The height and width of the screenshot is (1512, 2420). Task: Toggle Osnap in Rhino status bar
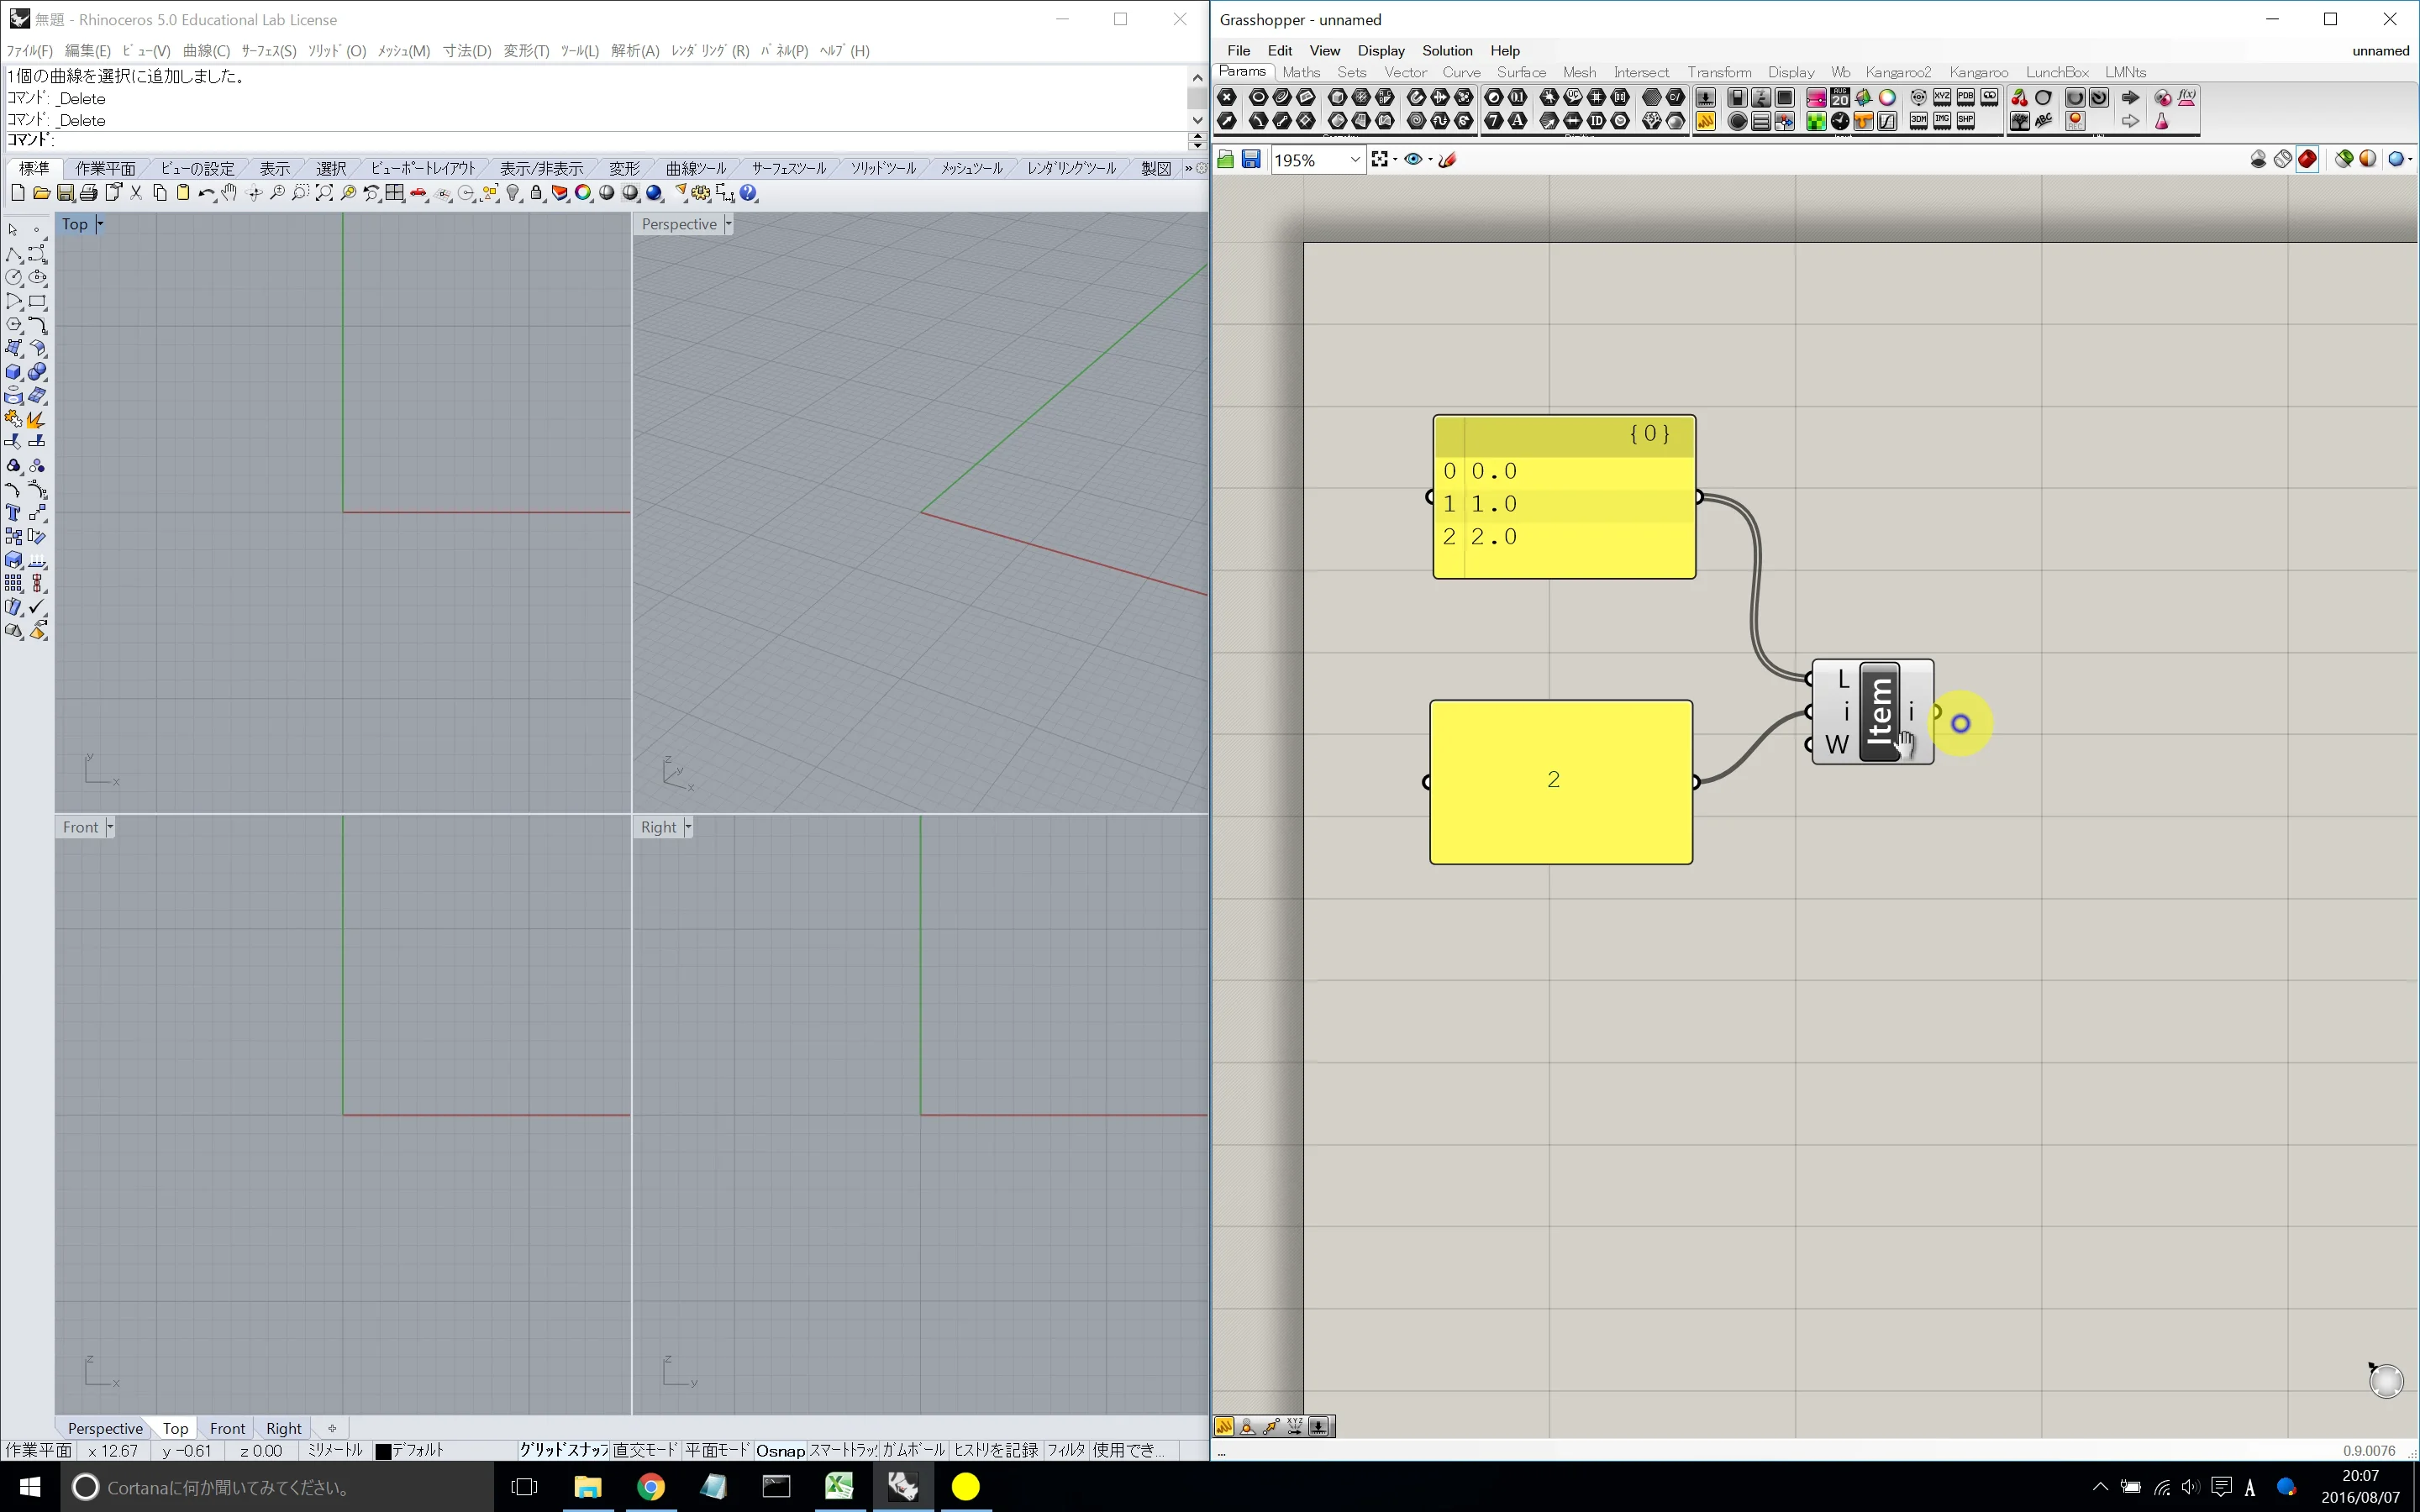click(780, 1450)
